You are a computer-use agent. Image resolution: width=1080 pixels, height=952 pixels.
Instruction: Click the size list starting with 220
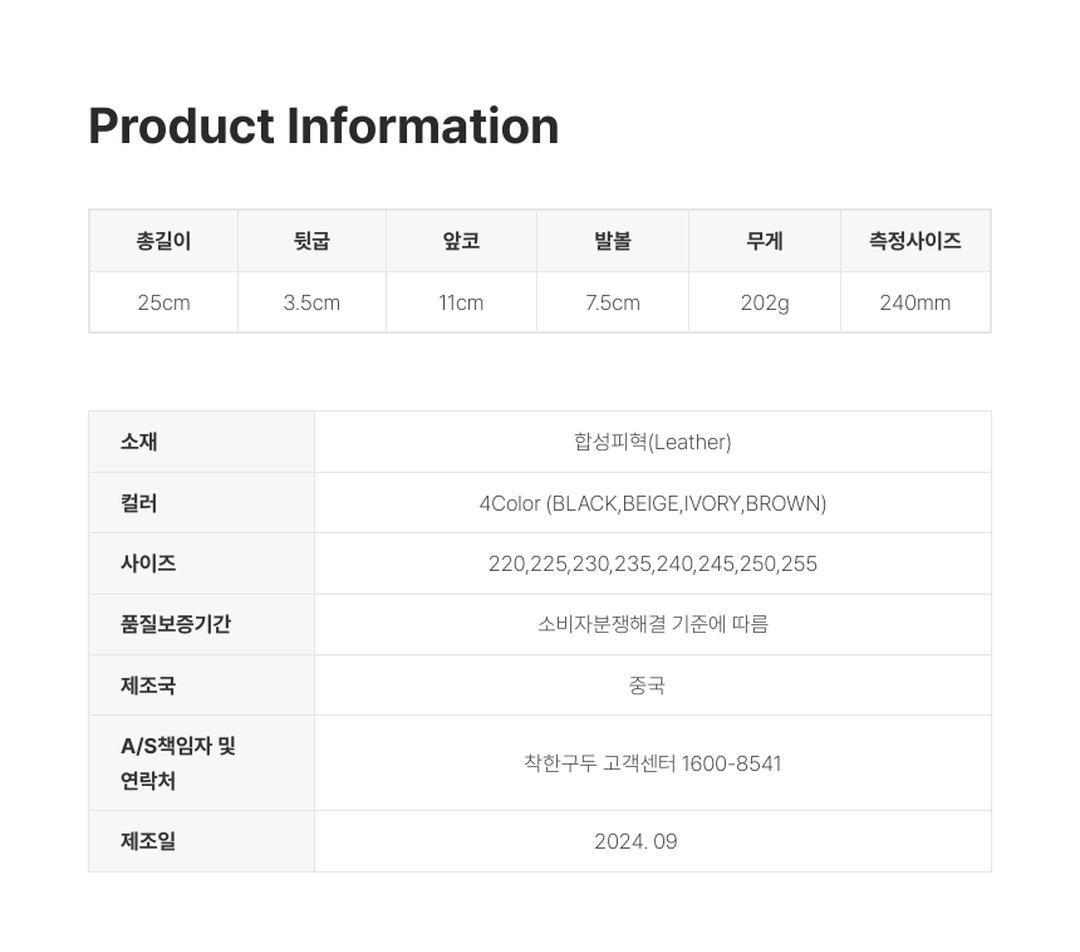652,564
